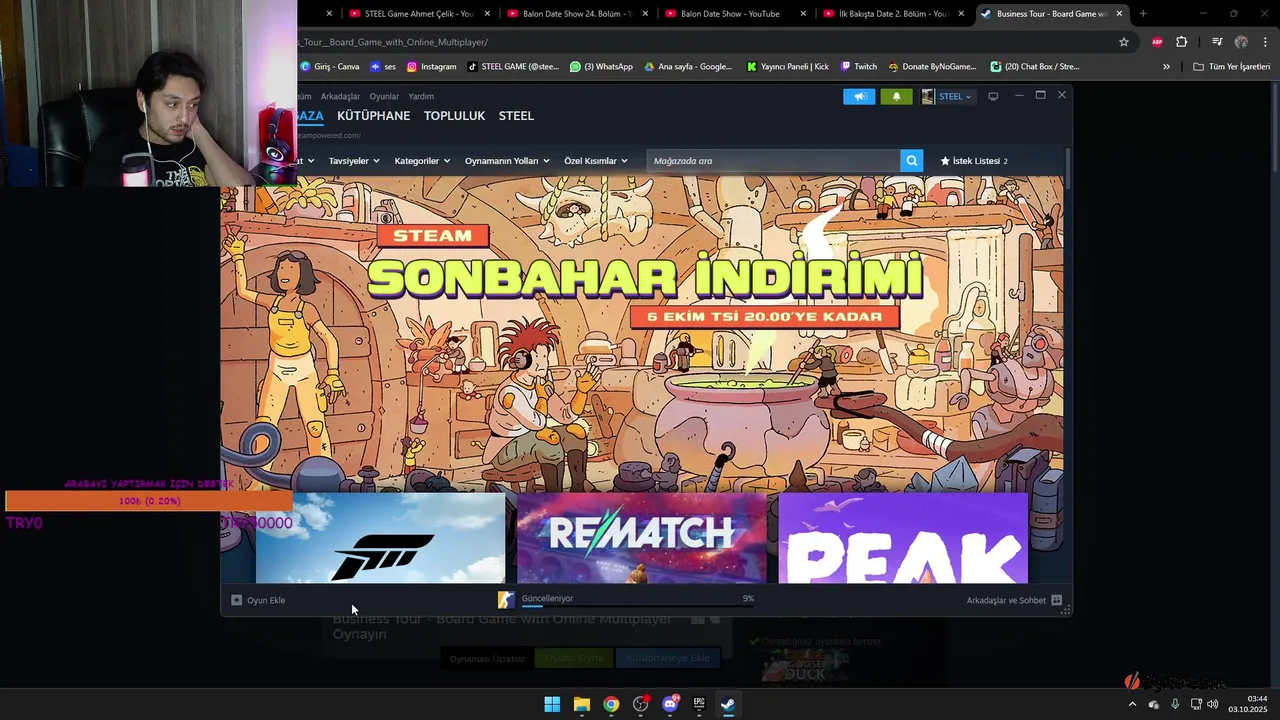Viewport: 1280px width, 720px height.
Task: Show hidden system tray icons
Action: [1132, 704]
